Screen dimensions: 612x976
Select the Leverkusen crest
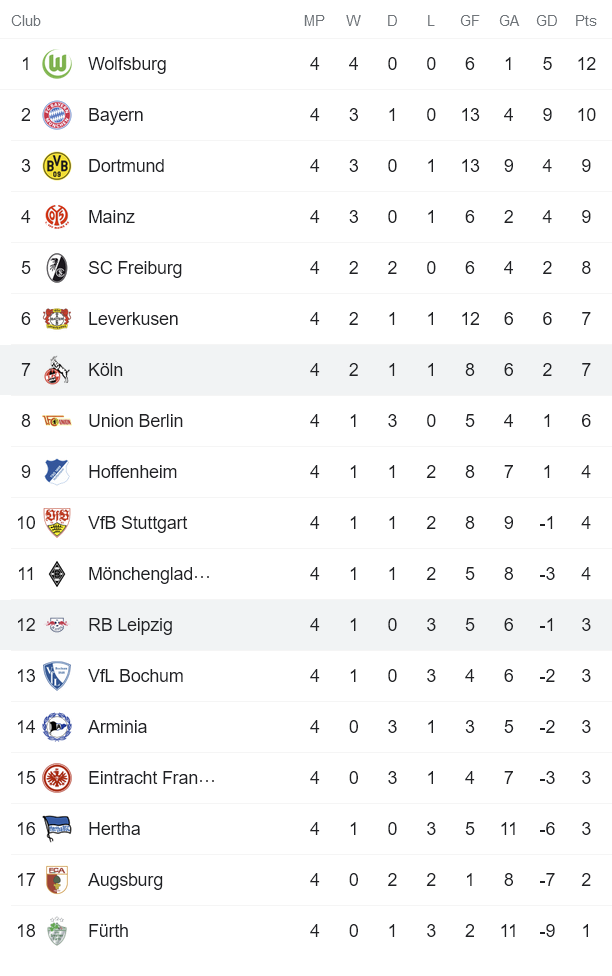click(x=58, y=318)
